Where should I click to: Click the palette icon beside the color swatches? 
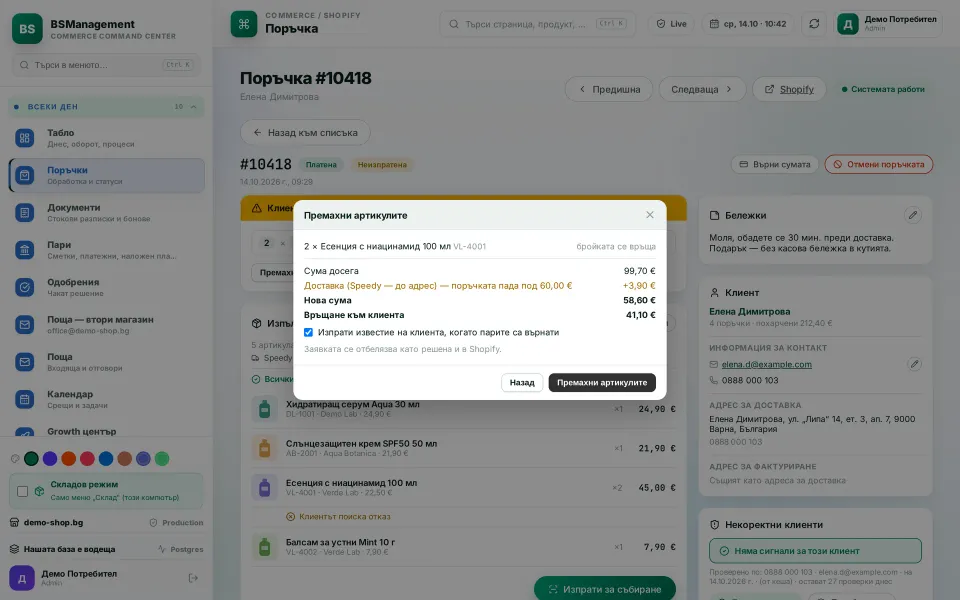15,459
